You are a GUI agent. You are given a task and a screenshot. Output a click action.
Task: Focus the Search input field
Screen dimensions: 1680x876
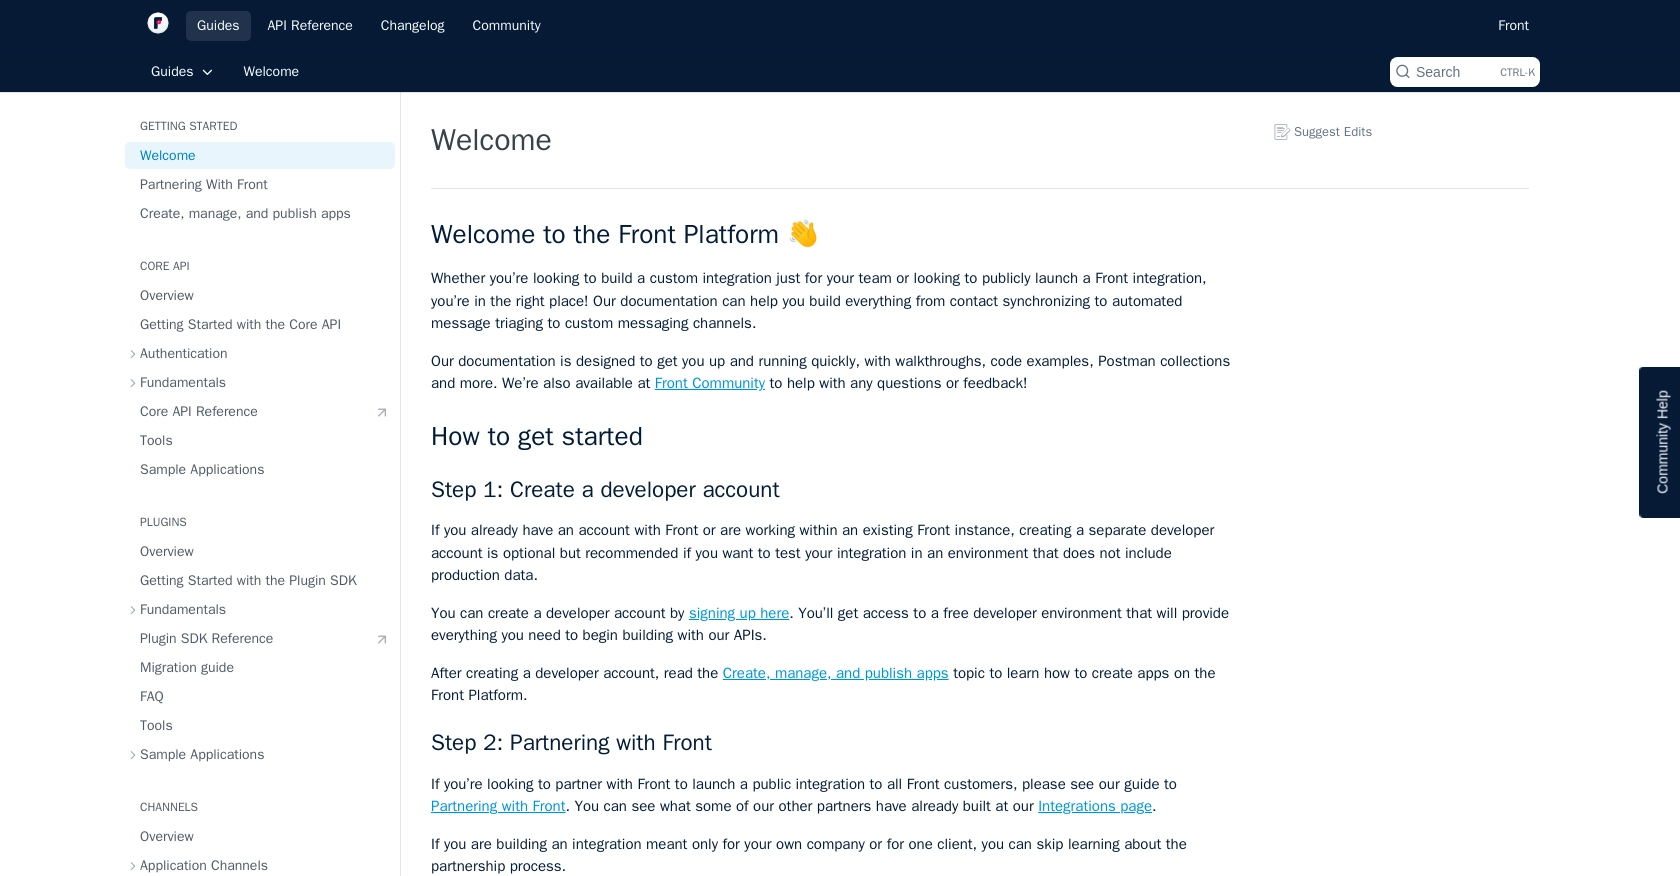click(1465, 72)
